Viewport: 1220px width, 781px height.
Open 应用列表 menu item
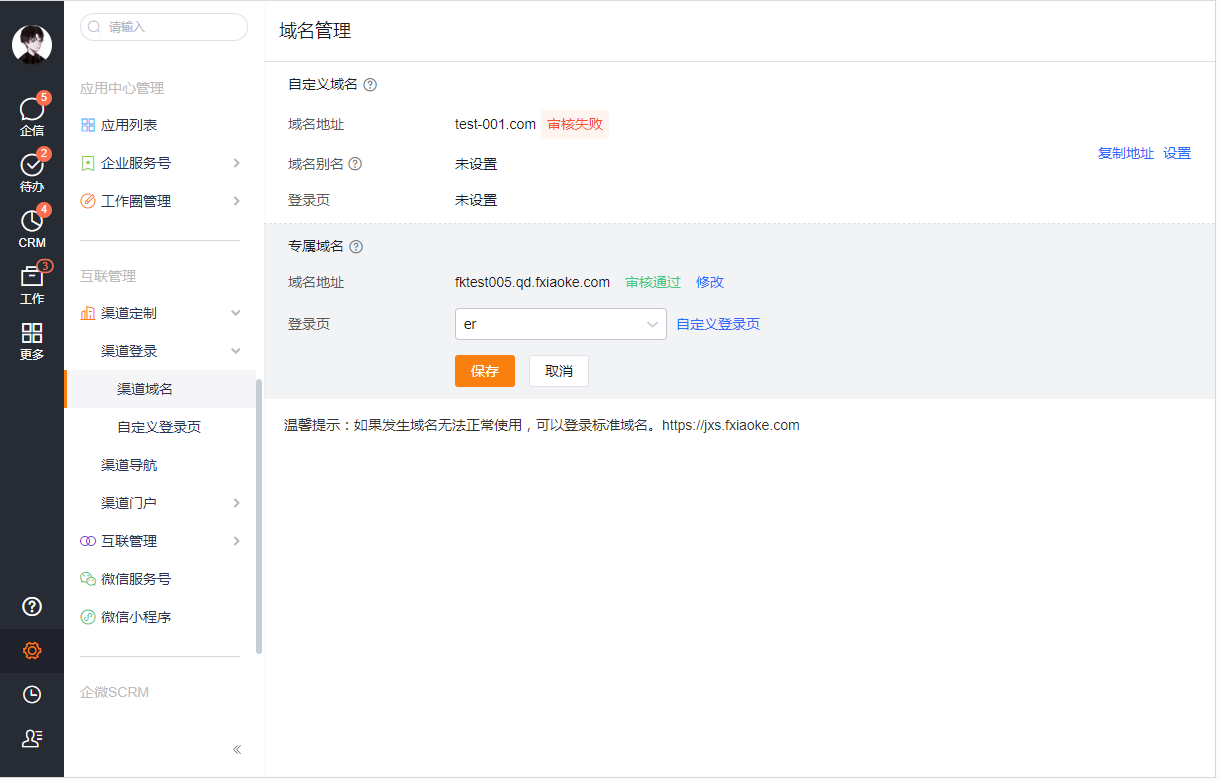click(129, 125)
